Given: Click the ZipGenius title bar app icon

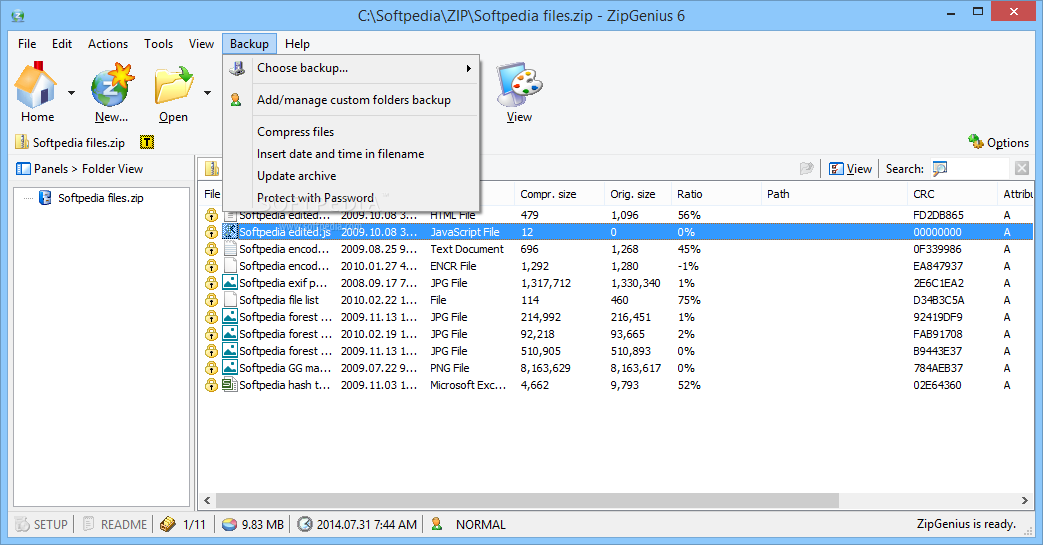Looking at the screenshot, I should (18, 16).
